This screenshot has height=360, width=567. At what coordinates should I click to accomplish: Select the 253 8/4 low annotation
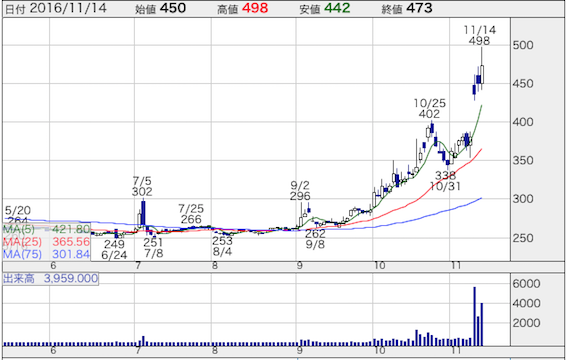point(222,246)
